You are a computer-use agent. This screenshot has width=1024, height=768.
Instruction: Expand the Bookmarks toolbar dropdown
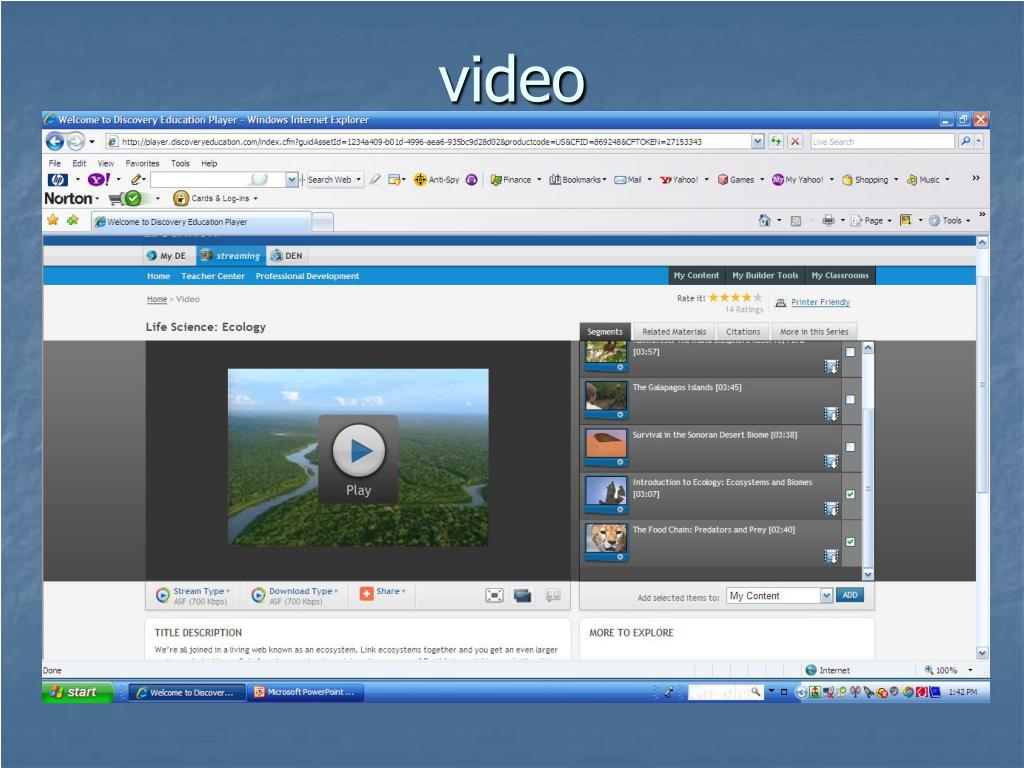pyautogui.click(x=605, y=180)
